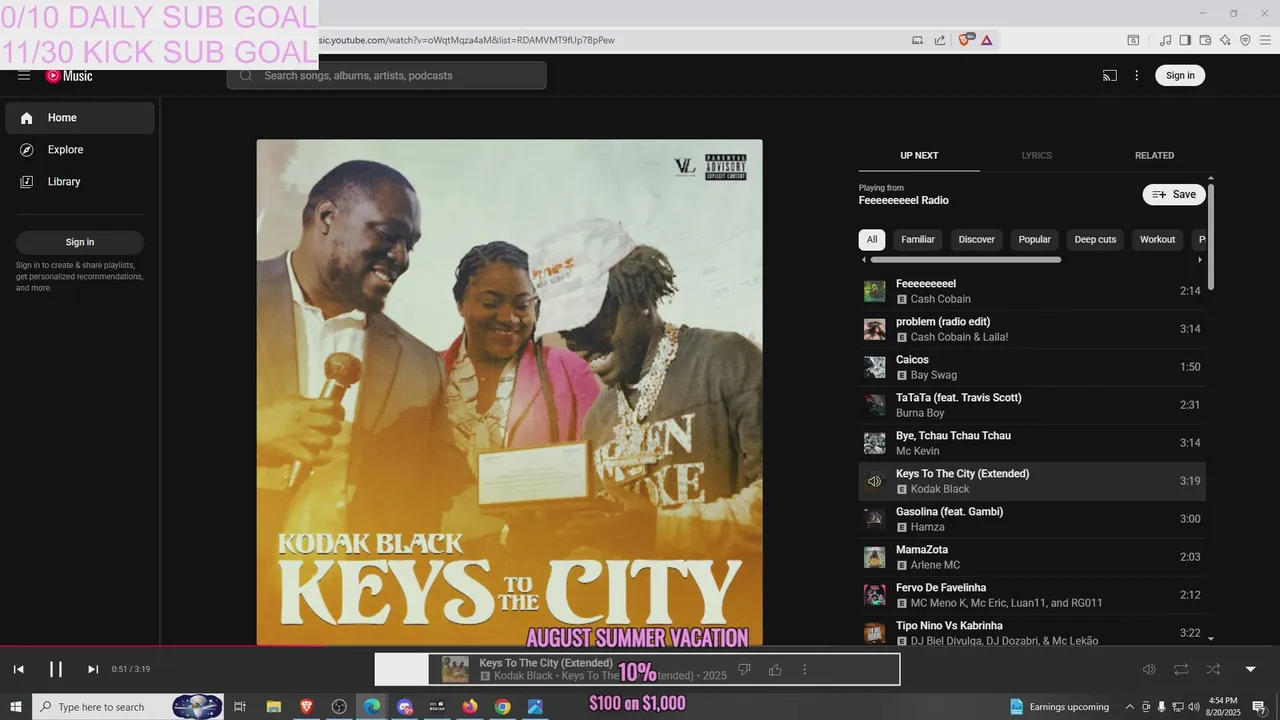The width and height of the screenshot is (1280, 720).
Task: Open Burna Boy artist link
Action: pyautogui.click(x=920, y=413)
